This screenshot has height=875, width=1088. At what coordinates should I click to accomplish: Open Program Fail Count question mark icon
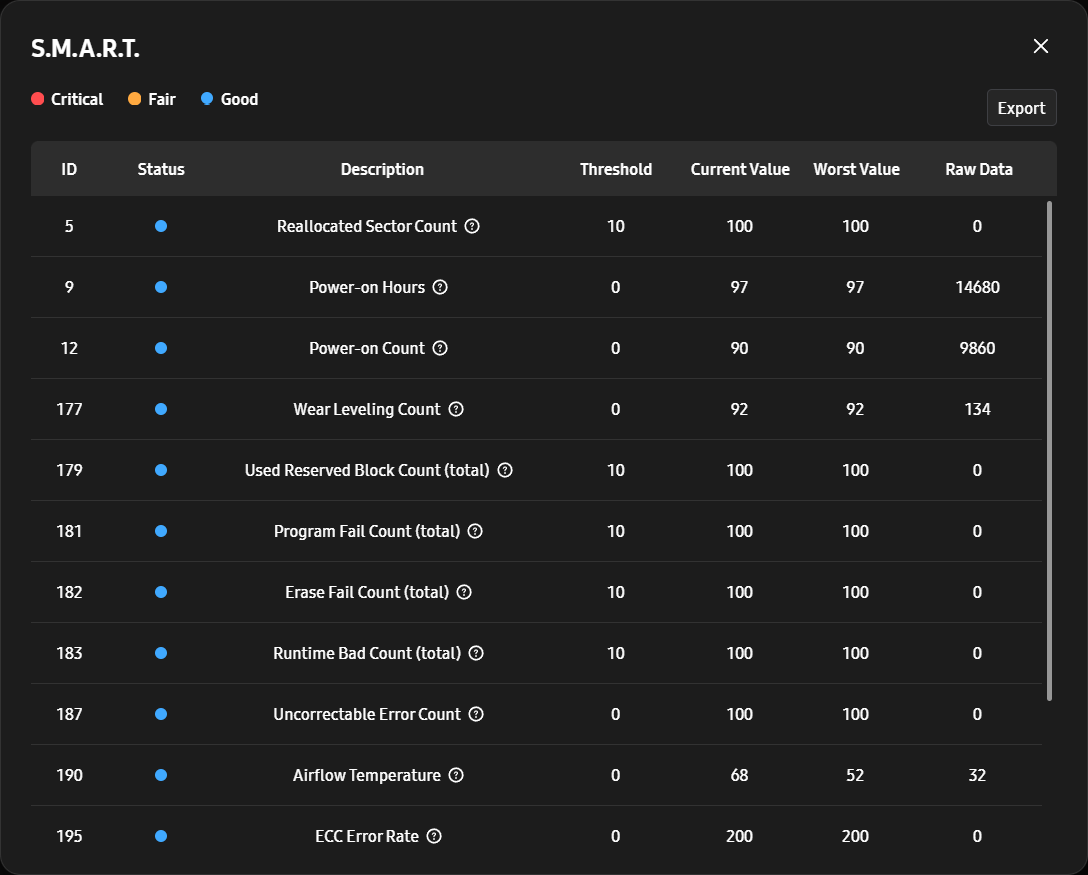coord(475,532)
